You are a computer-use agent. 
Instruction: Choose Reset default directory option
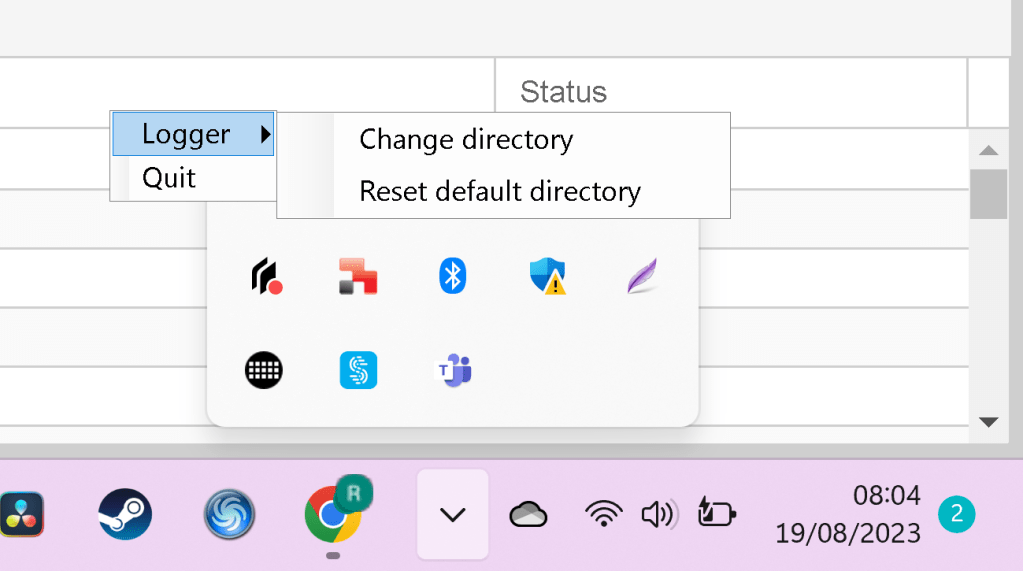tap(500, 191)
